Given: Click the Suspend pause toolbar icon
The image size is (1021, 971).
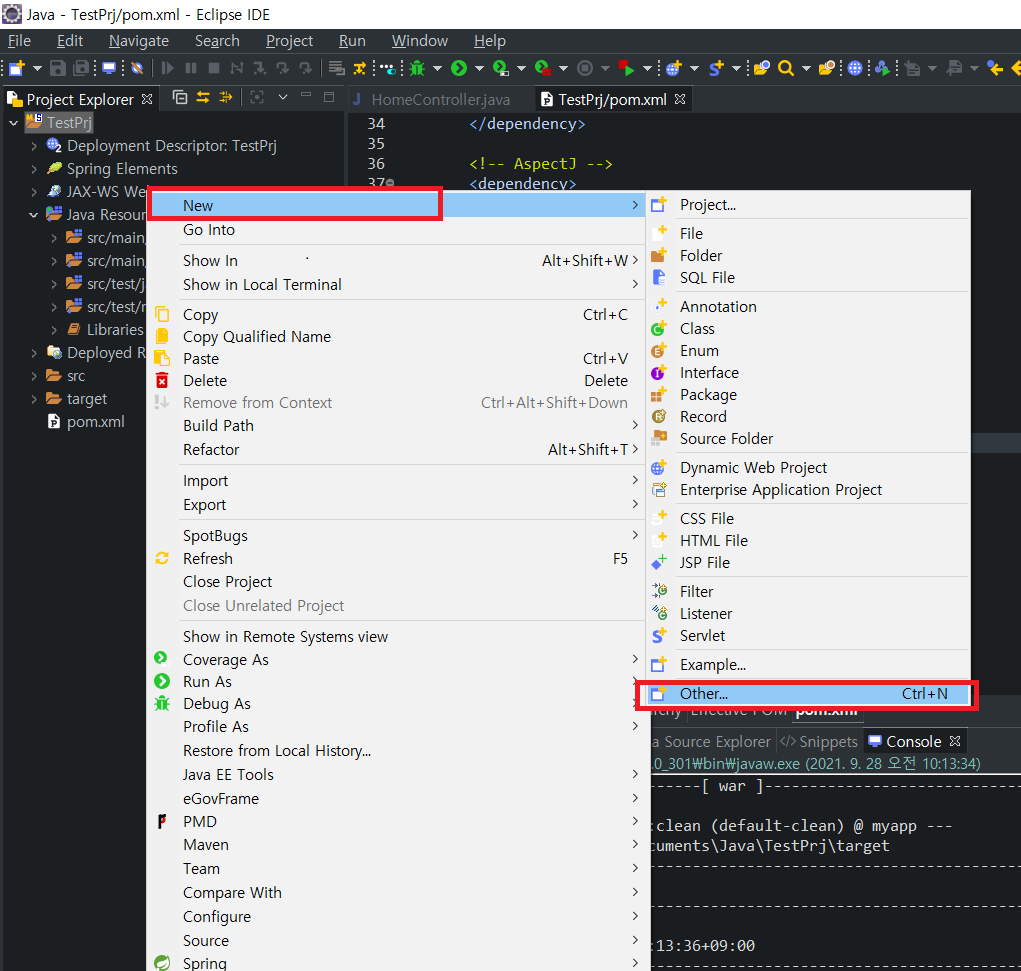Looking at the screenshot, I should [x=191, y=68].
